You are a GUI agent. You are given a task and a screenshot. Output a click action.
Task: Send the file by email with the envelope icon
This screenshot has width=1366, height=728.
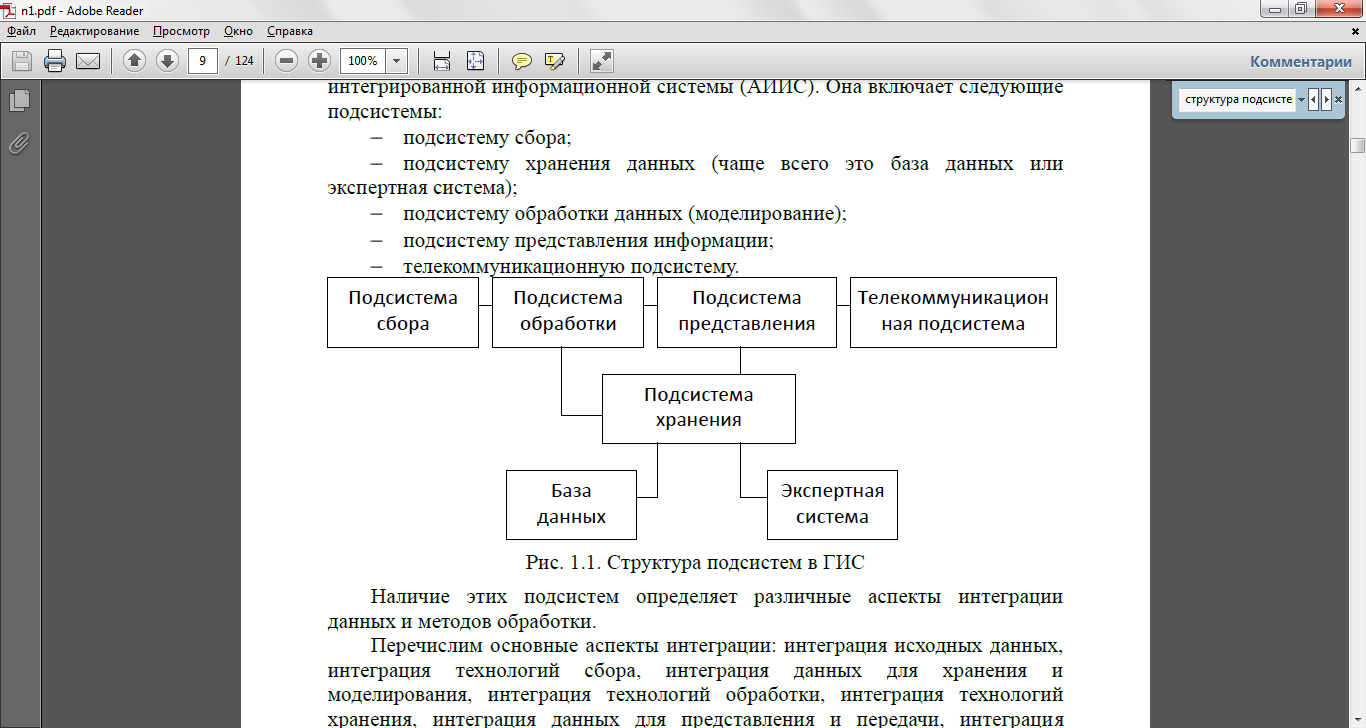88,61
